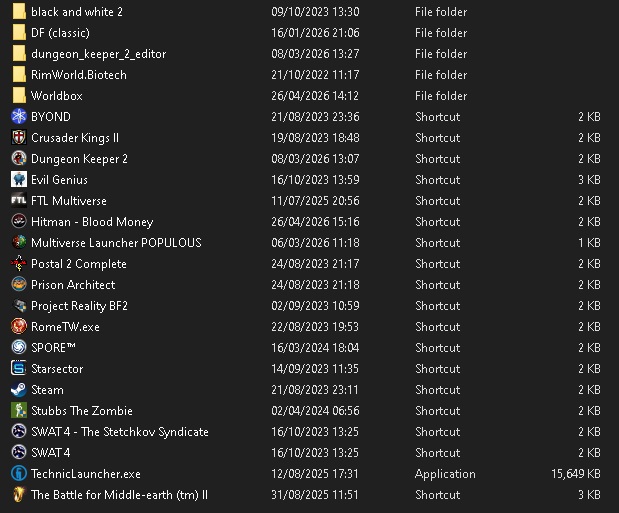The height and width of the screenshot is (513, 619).
Task: Click the Dungeon Keeper 2 shortcut icon
Action: pyautogui.click(x=19, y=158)
